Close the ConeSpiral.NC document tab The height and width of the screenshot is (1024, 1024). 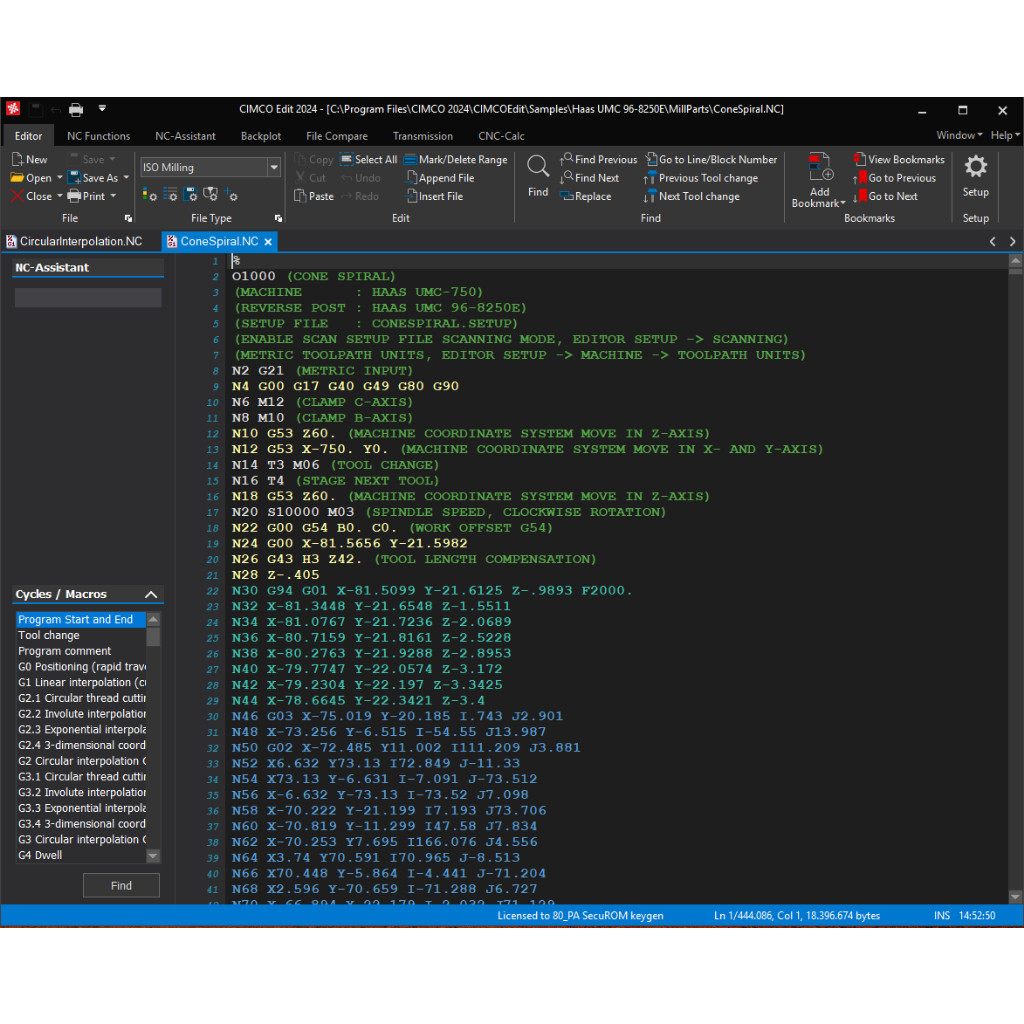[x=268, y=242]
